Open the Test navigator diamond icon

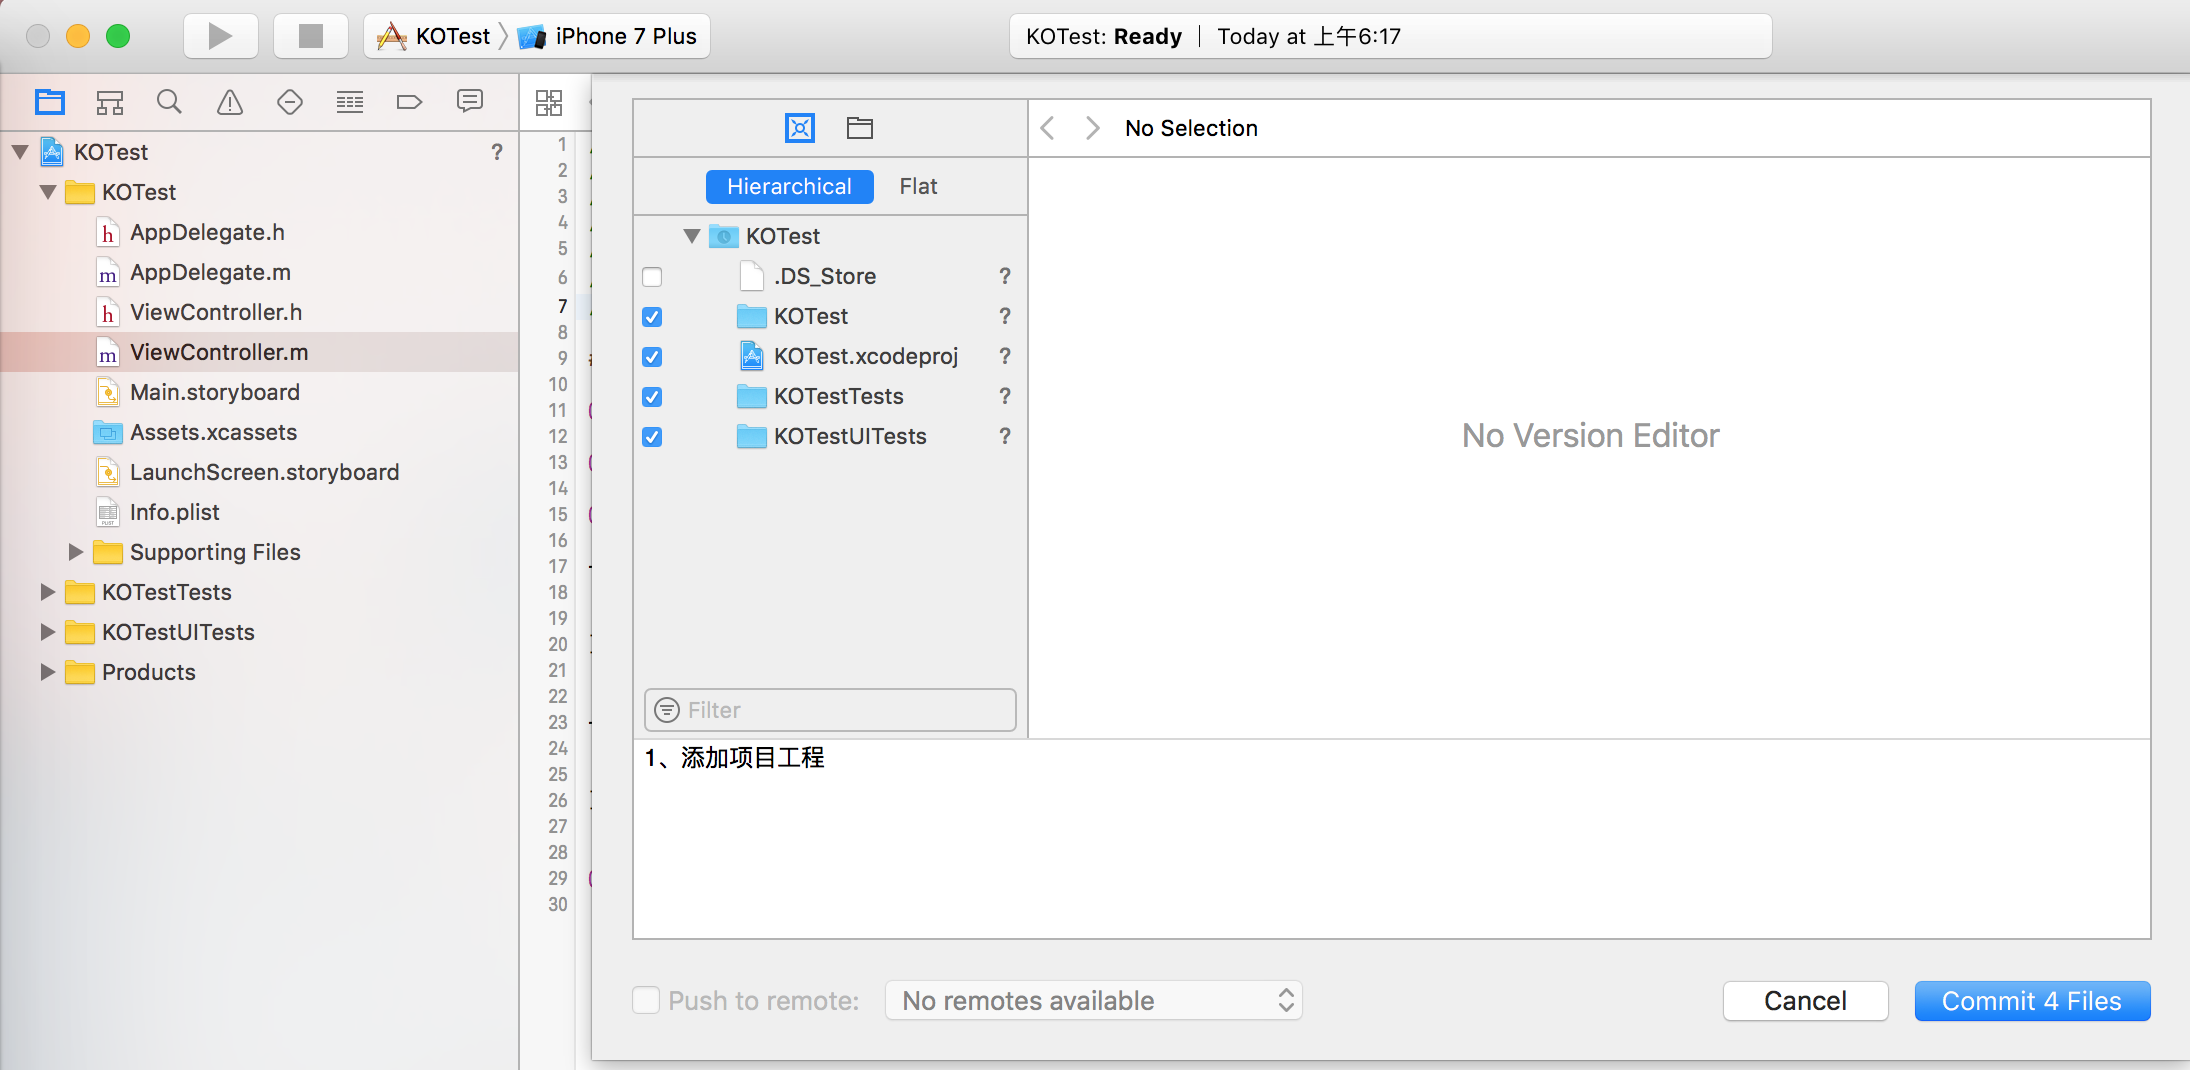(290, 102)
